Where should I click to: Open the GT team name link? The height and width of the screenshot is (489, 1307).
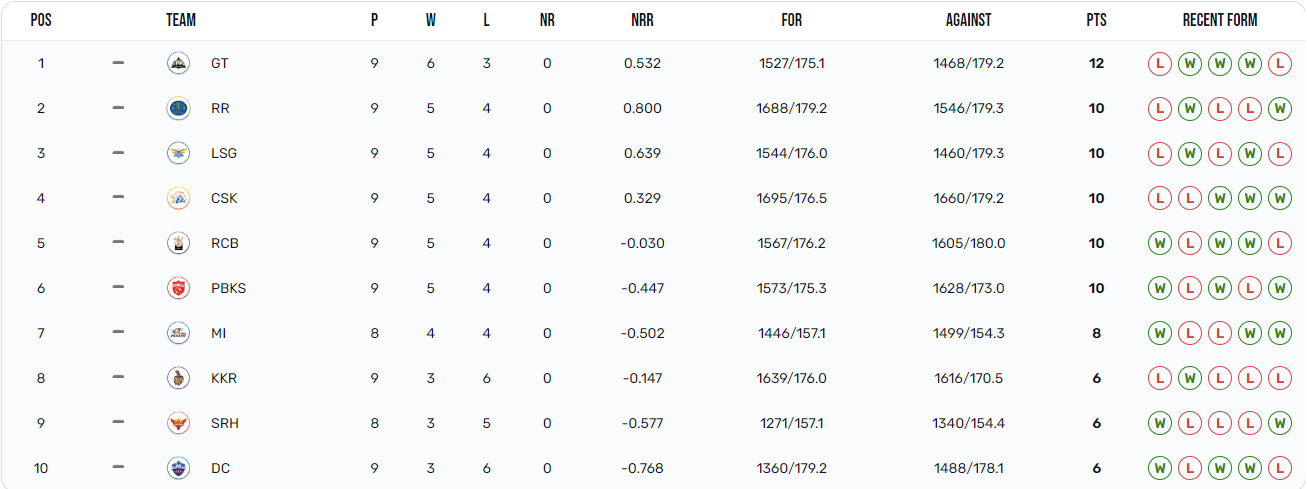pyautogui.click(x=220, y=63)
